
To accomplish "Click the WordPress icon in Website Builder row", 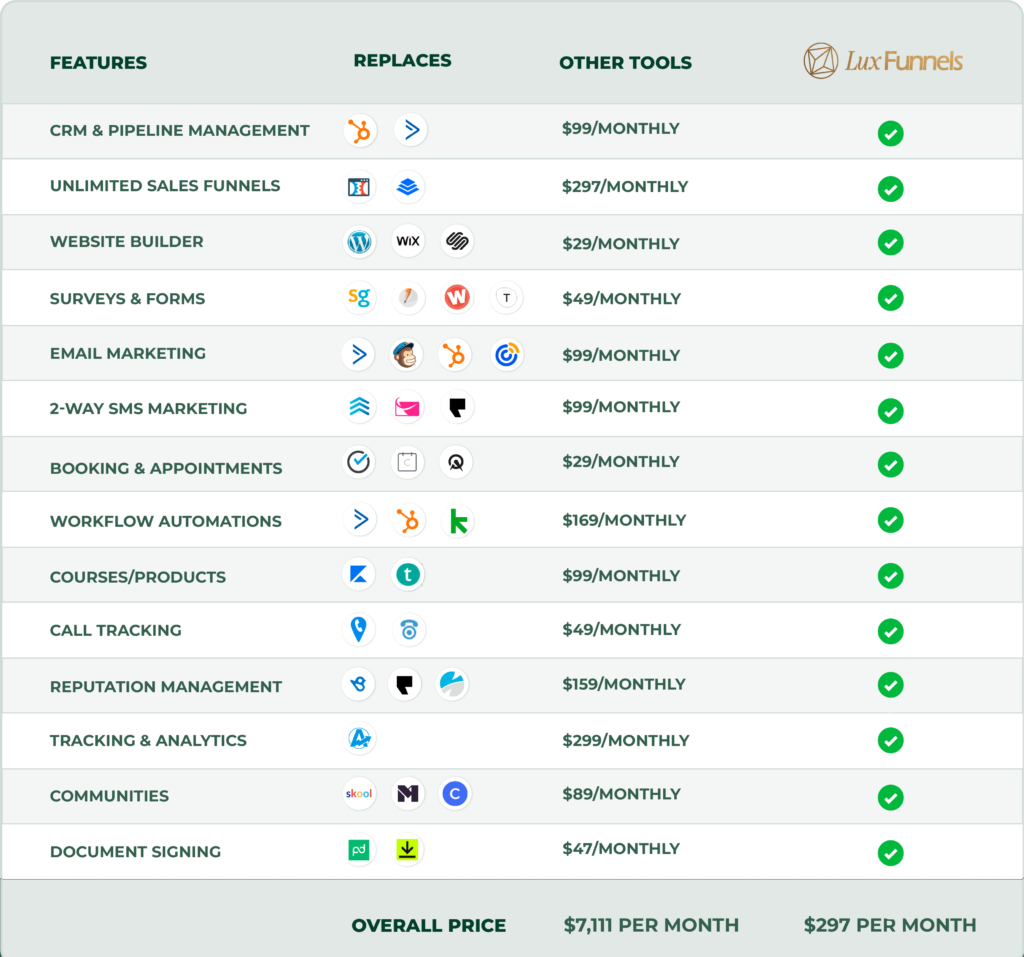I will click(359, 241).
